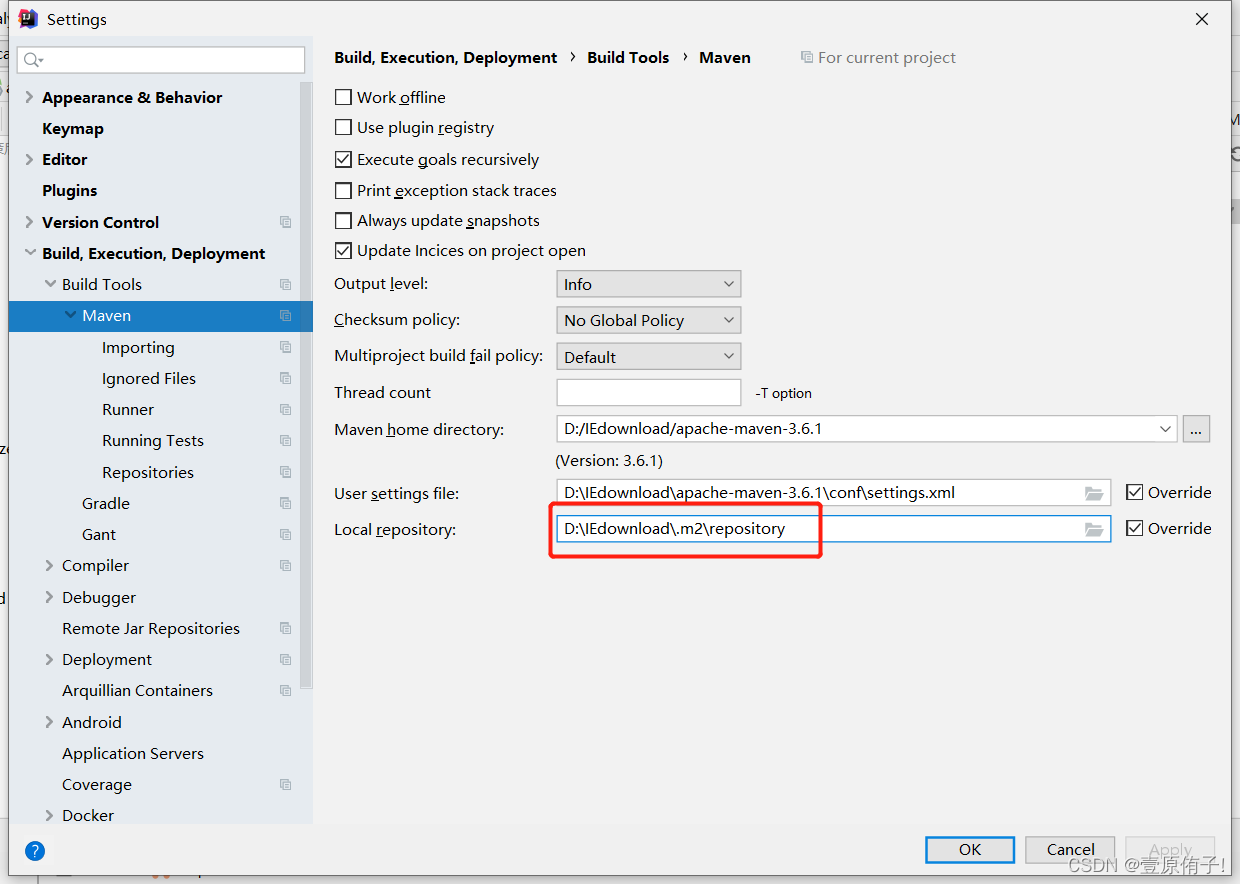The width and height of the screenshot is (1240, 884).
Task: Click project-level icon beside Repositories
Action: [x=286, y=472]
